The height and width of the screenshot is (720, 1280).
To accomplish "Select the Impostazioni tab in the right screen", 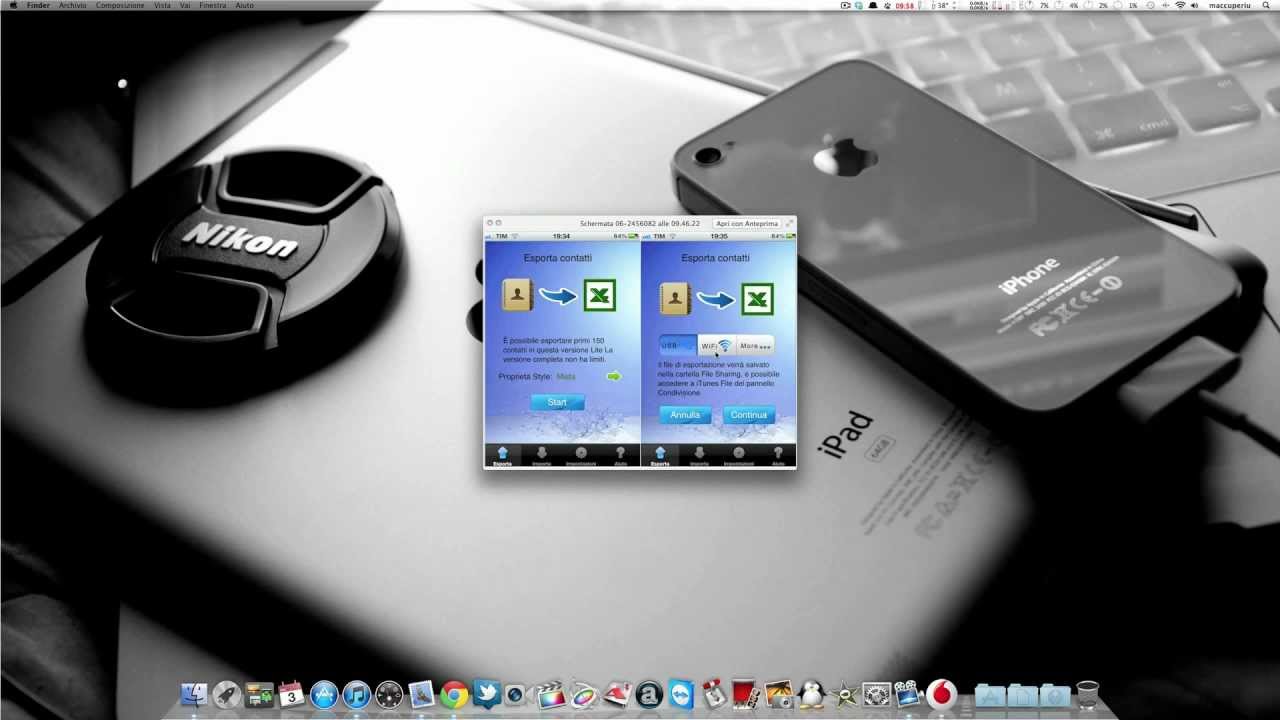I will (x=738, y=456).
